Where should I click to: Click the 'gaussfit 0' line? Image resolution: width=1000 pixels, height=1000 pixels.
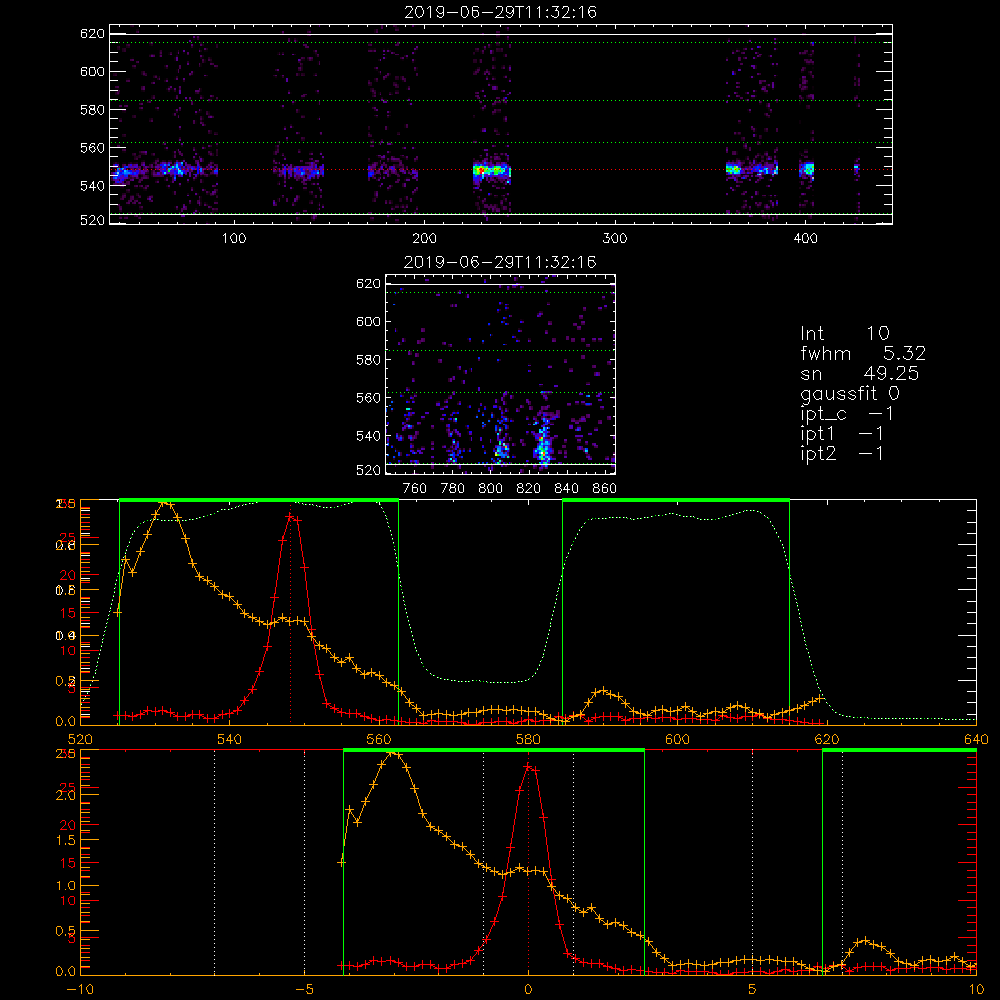tap(850, 393)
